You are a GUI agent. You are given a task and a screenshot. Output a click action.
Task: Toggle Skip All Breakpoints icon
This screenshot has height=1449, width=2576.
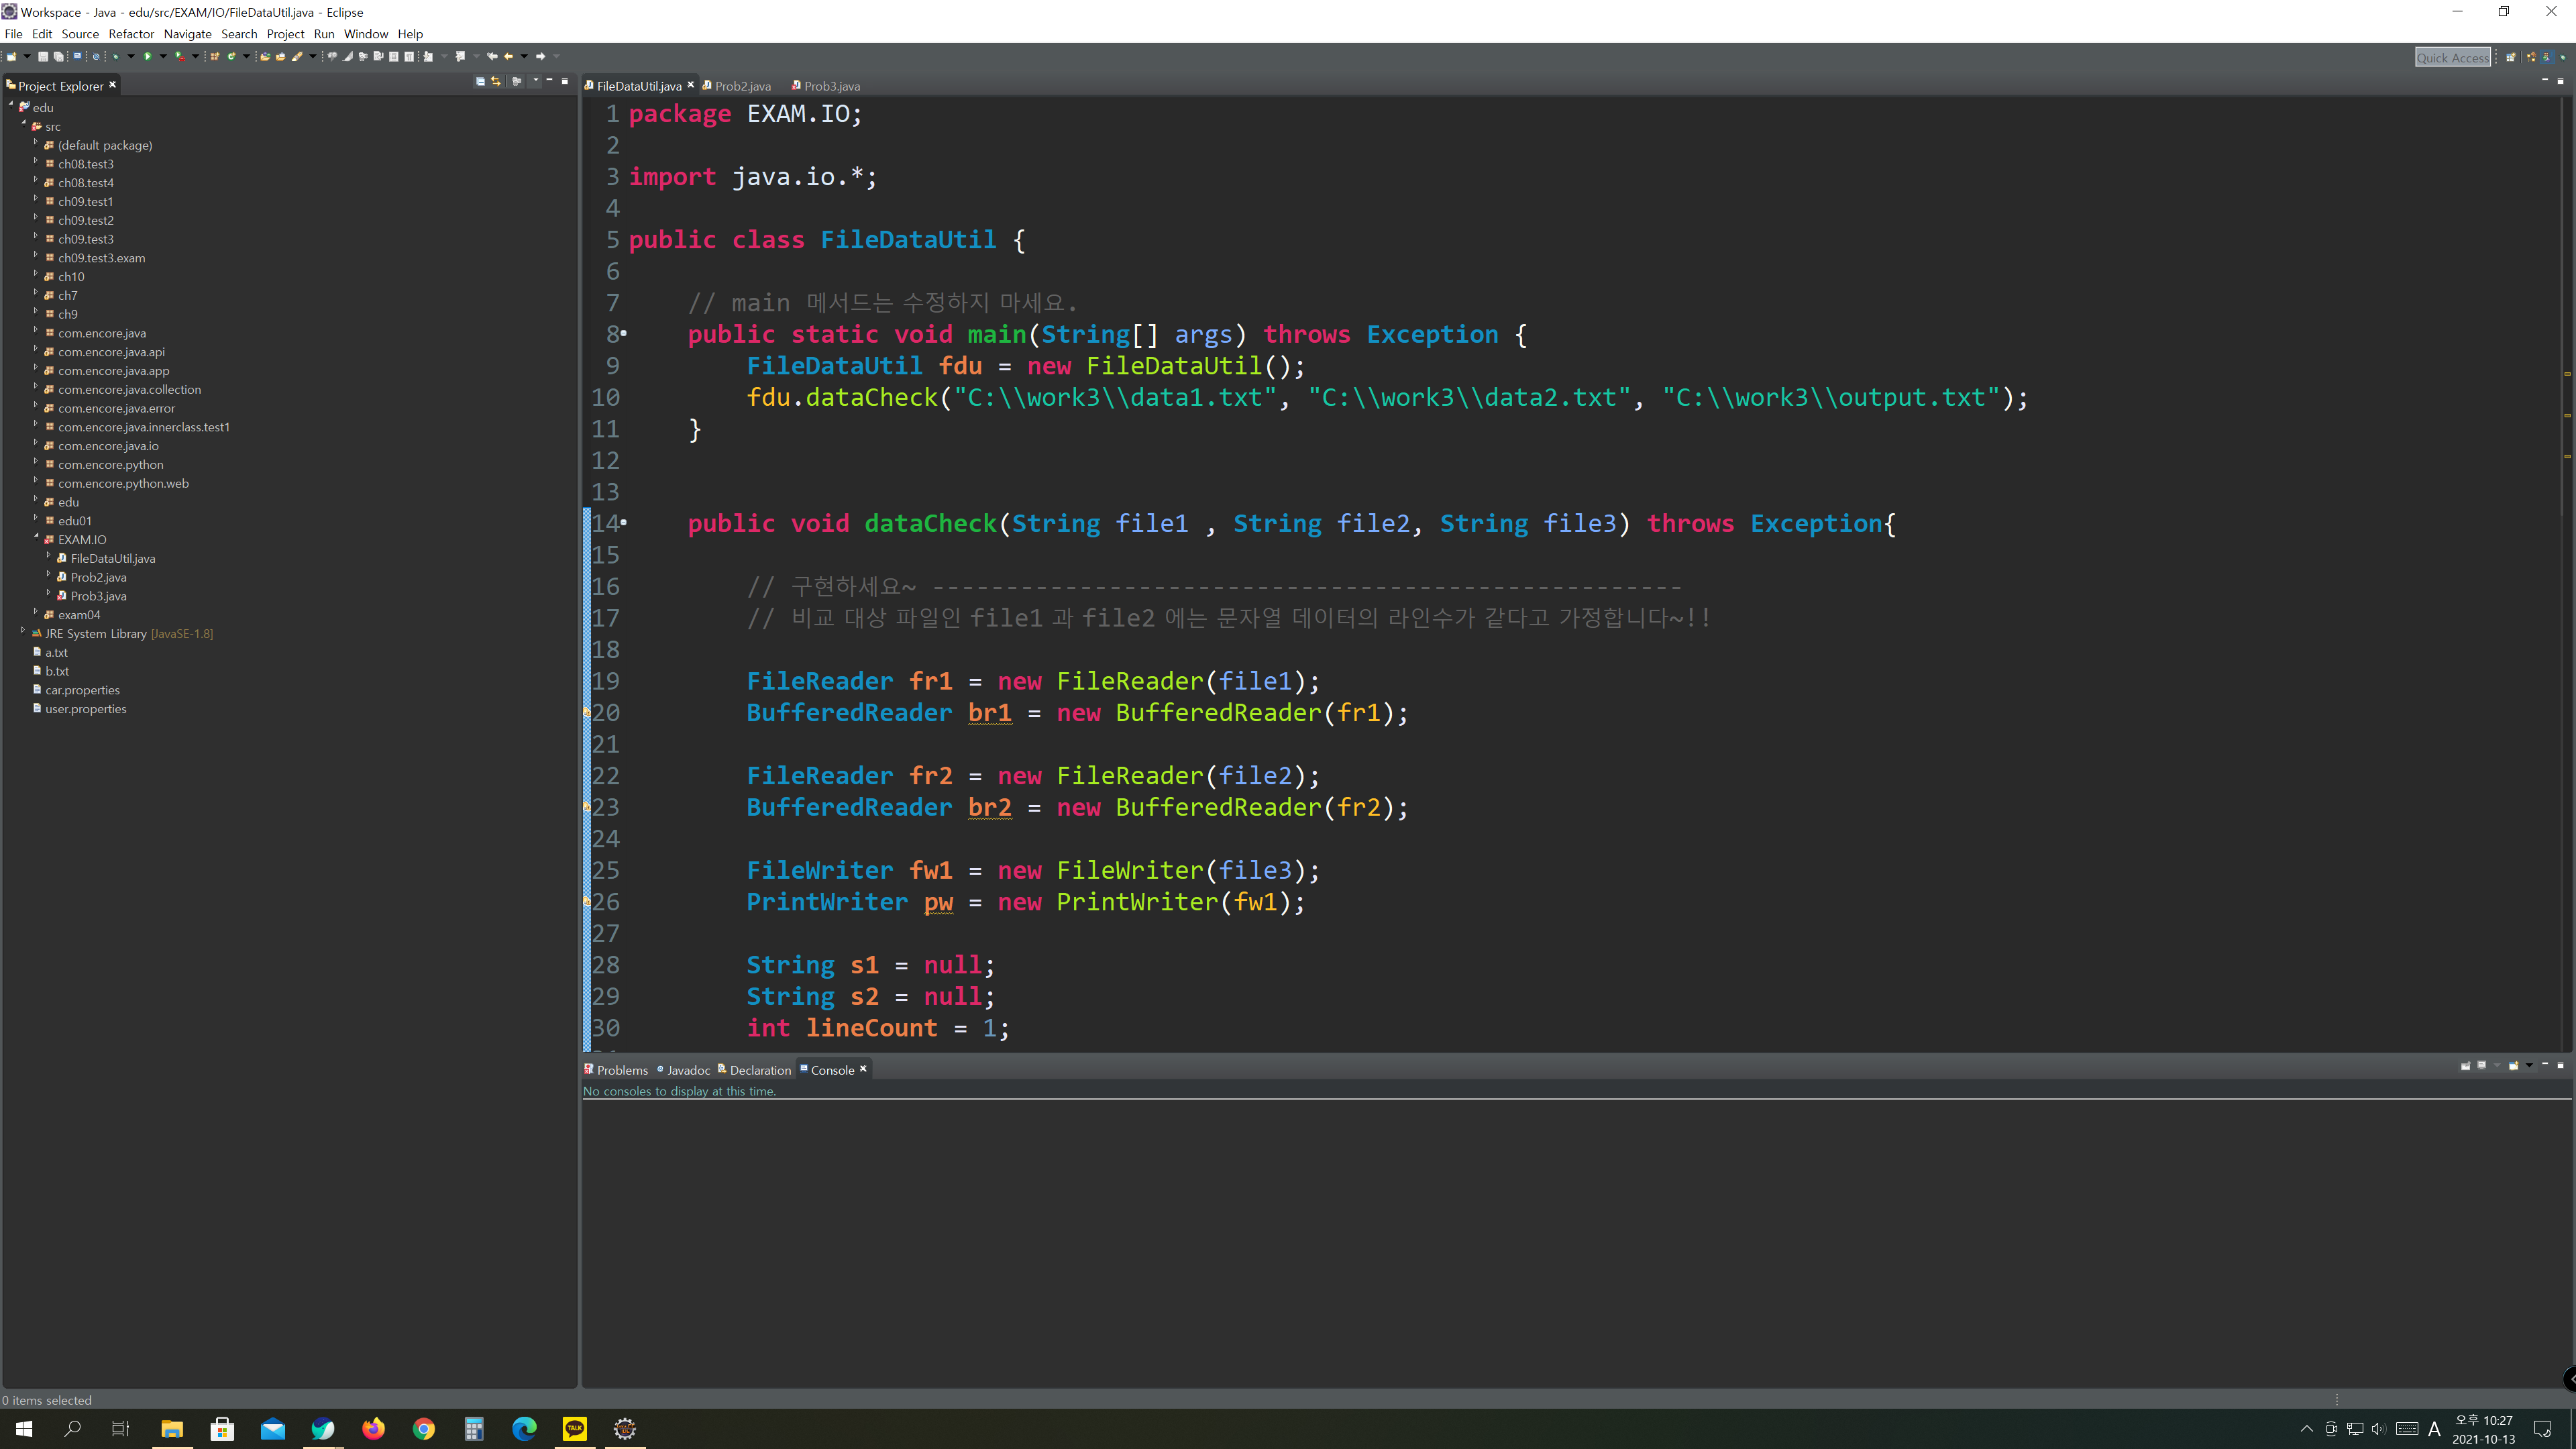pos(96,57)
